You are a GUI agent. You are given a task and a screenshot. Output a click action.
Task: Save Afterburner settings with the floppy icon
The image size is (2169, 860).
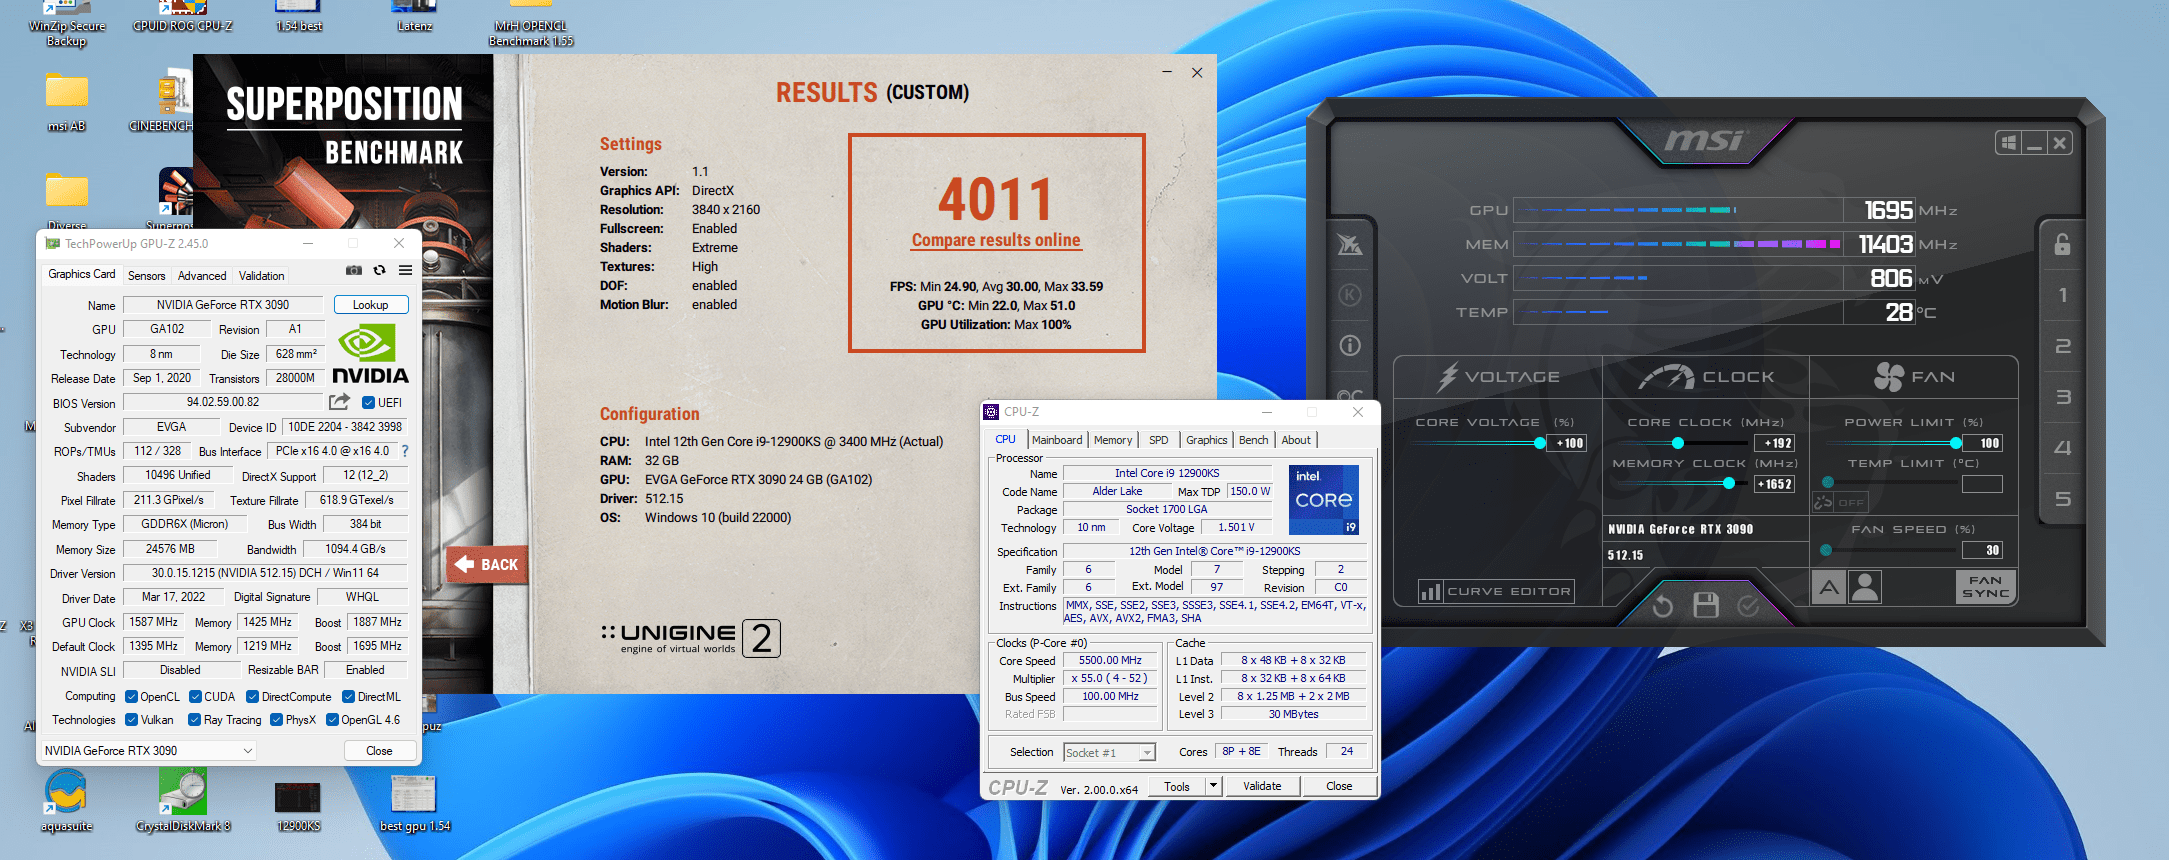click(1706, 605)
